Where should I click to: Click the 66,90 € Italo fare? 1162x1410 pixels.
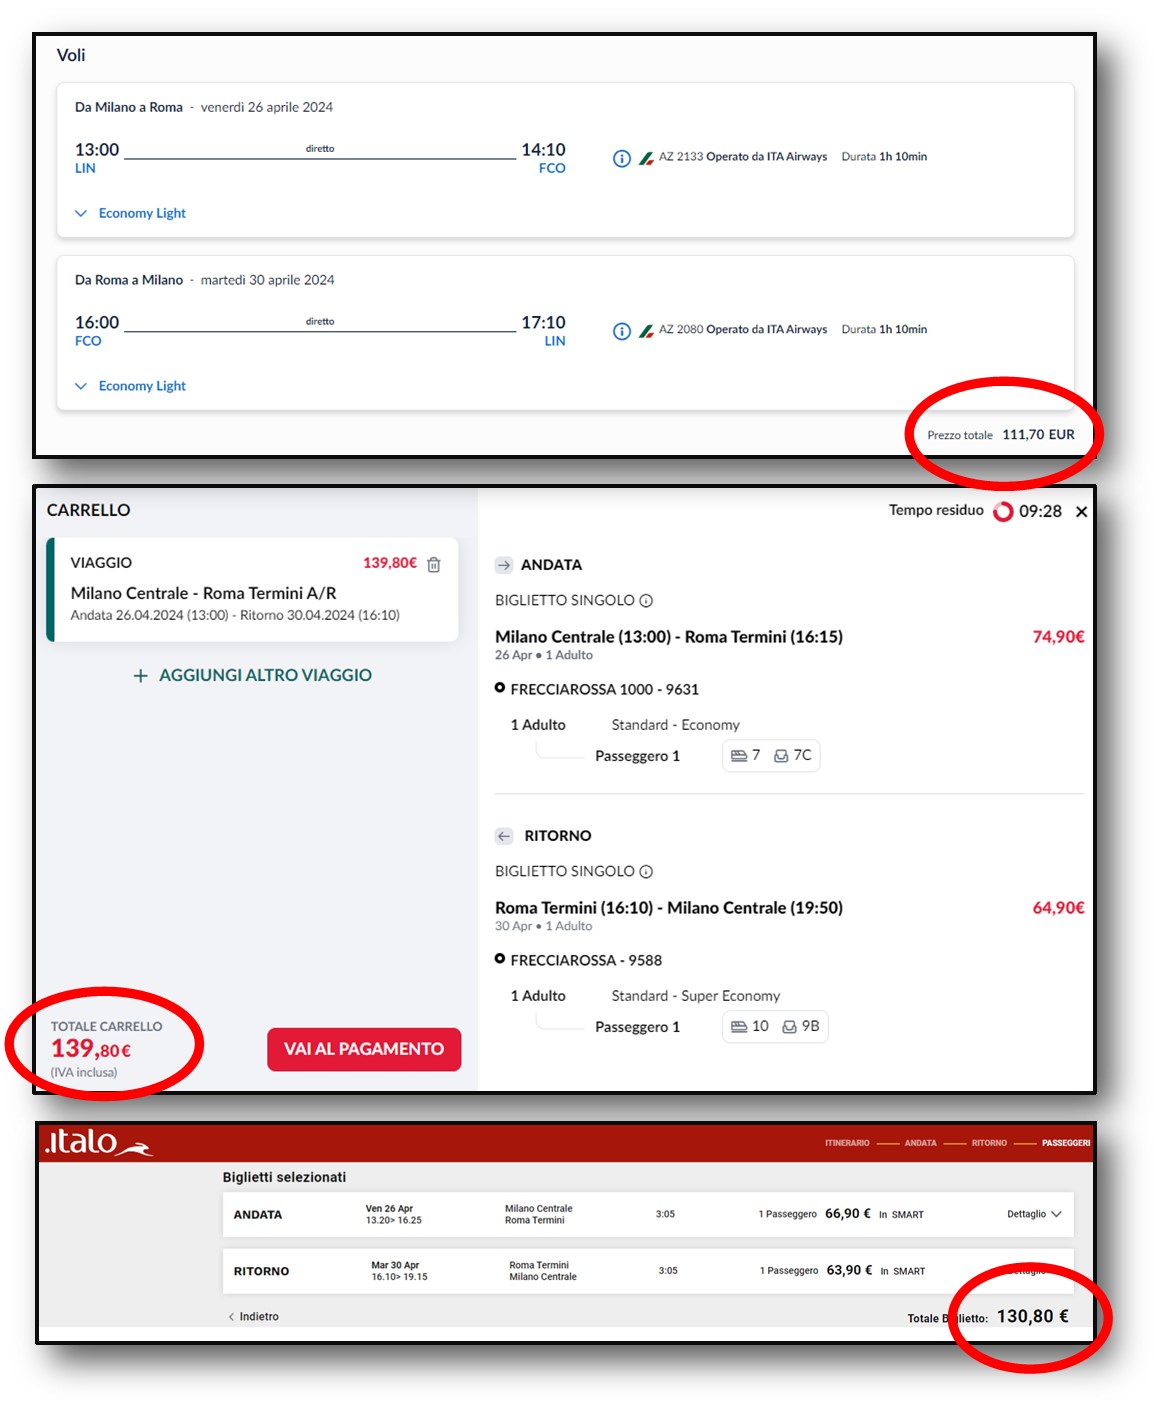(848, 1214)
